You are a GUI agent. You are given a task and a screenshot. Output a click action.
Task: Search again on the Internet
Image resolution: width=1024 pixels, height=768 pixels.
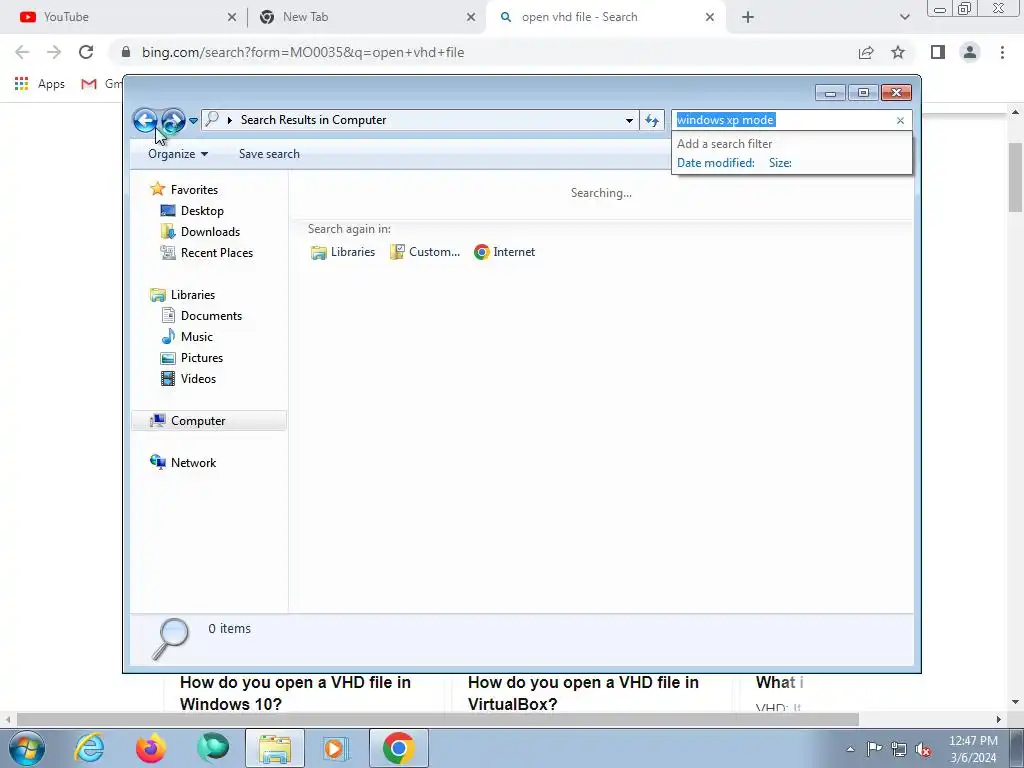(x=505, y=252)
